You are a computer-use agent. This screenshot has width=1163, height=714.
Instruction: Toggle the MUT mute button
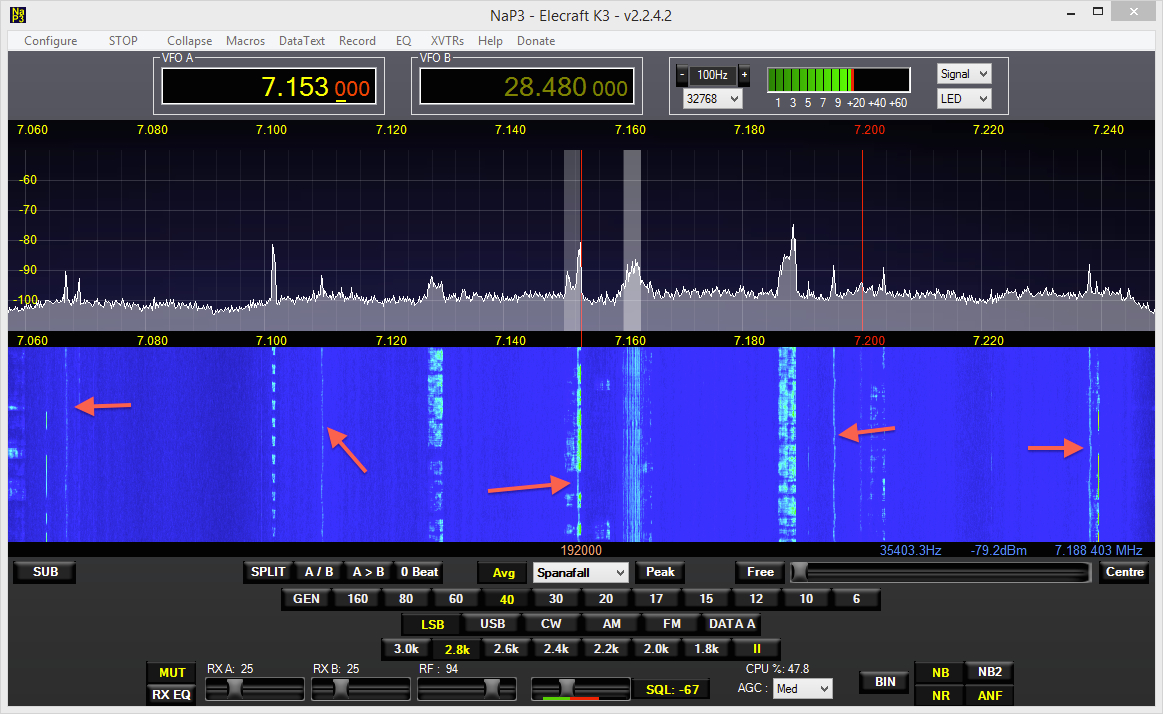tap(172, 673)
